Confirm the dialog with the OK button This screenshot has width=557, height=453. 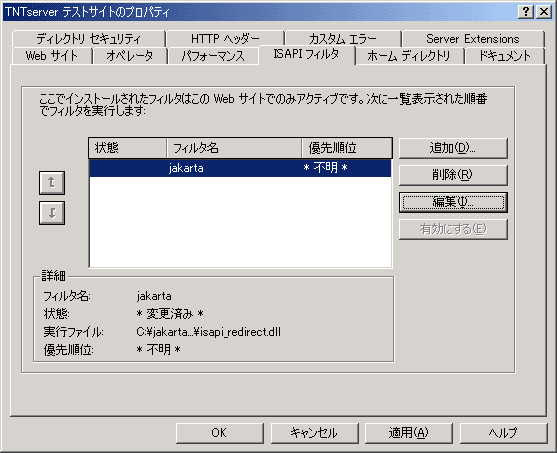point(220,433)
